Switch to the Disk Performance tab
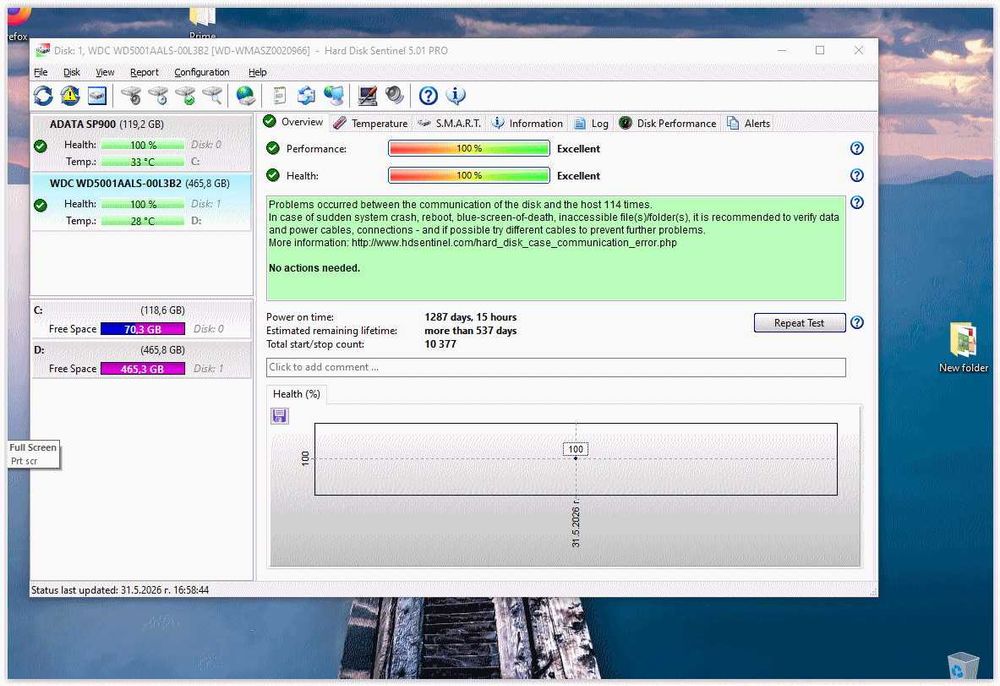This screenshot has width=1000, height=686. [x=668, y=123]
